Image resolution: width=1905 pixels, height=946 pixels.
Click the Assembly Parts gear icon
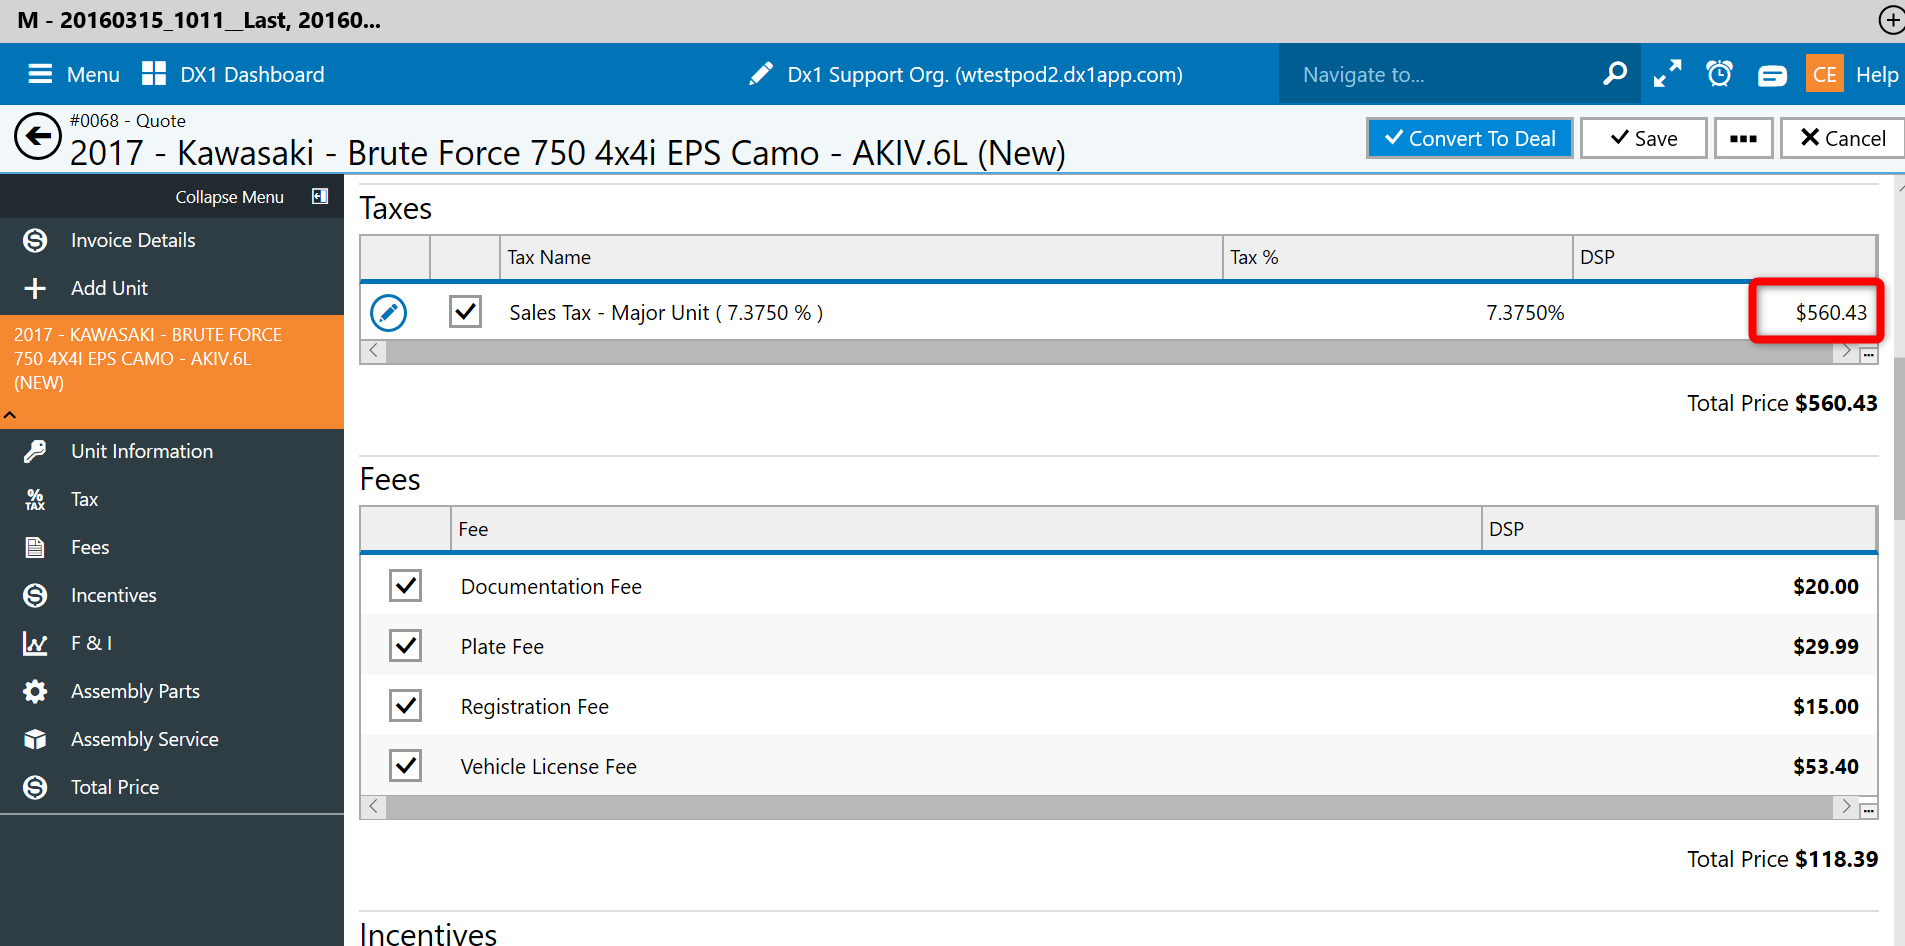35,691
